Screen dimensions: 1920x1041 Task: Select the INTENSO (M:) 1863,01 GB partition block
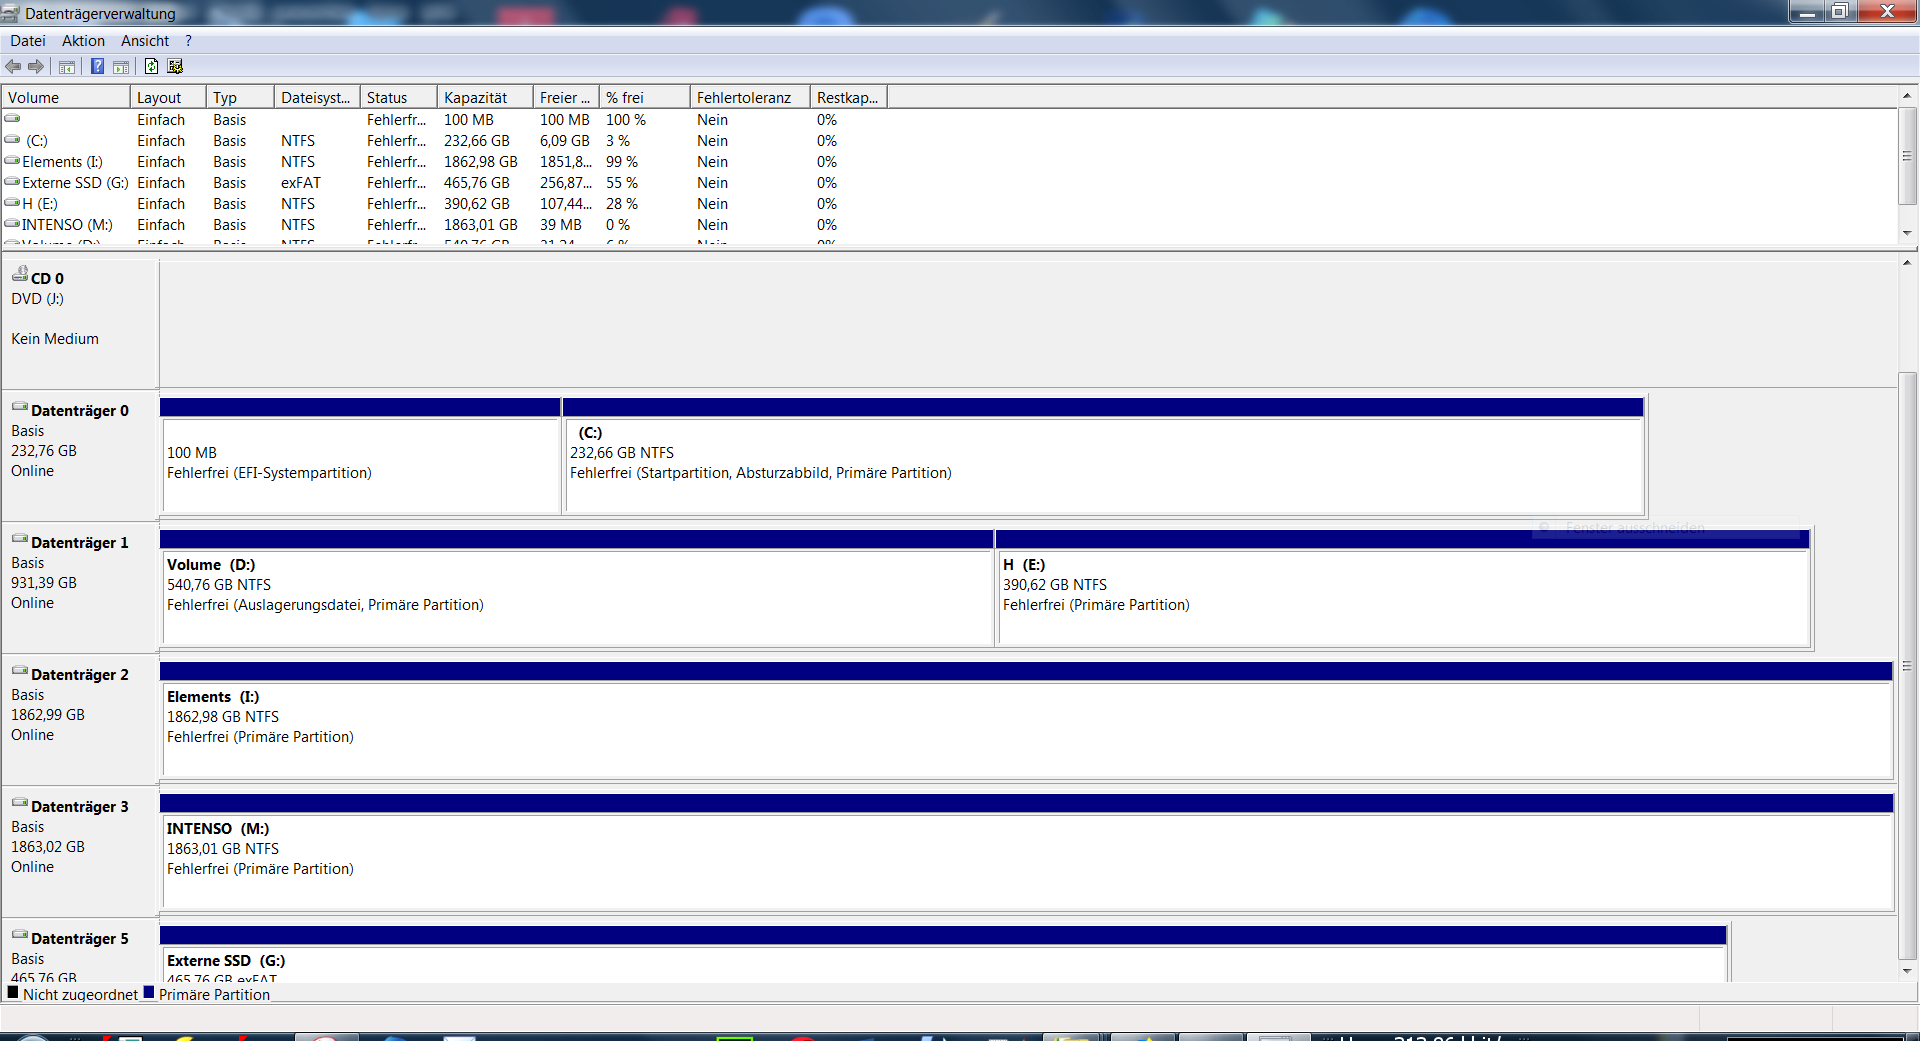tap(1027, 852)
